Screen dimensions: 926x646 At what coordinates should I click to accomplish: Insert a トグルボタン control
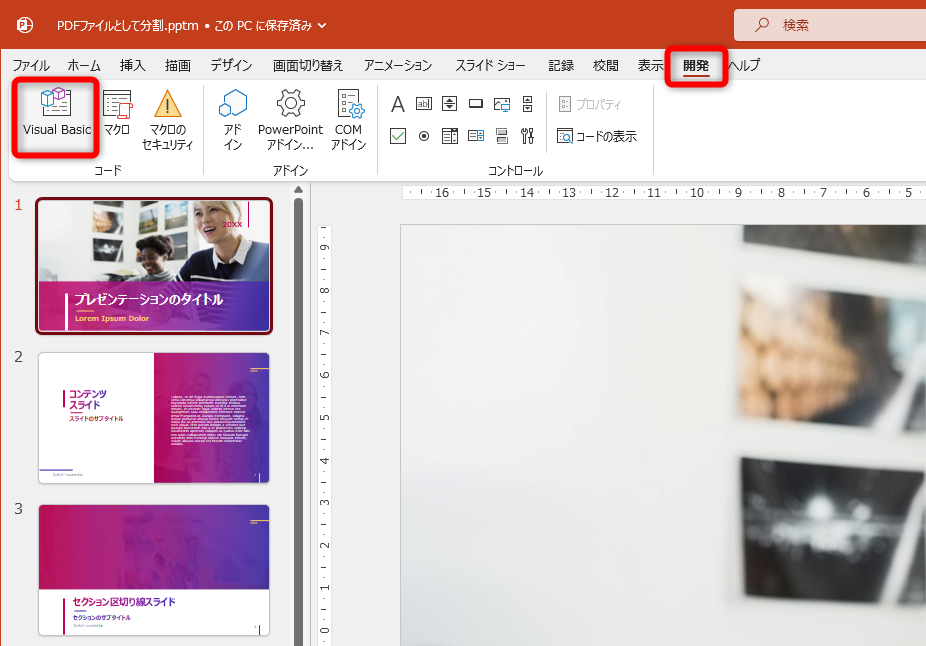point(503,135)
